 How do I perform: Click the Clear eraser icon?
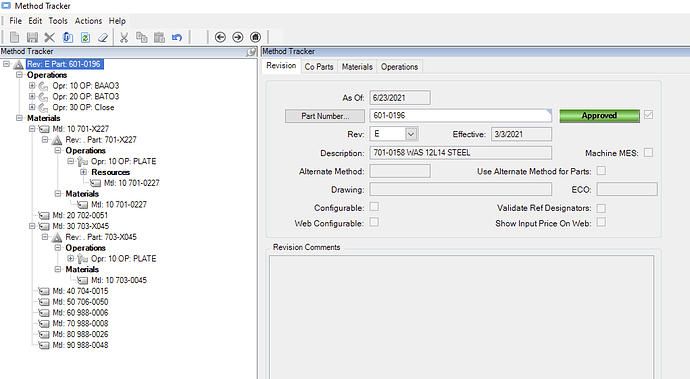pyautogui.click(x=103, y=37)
